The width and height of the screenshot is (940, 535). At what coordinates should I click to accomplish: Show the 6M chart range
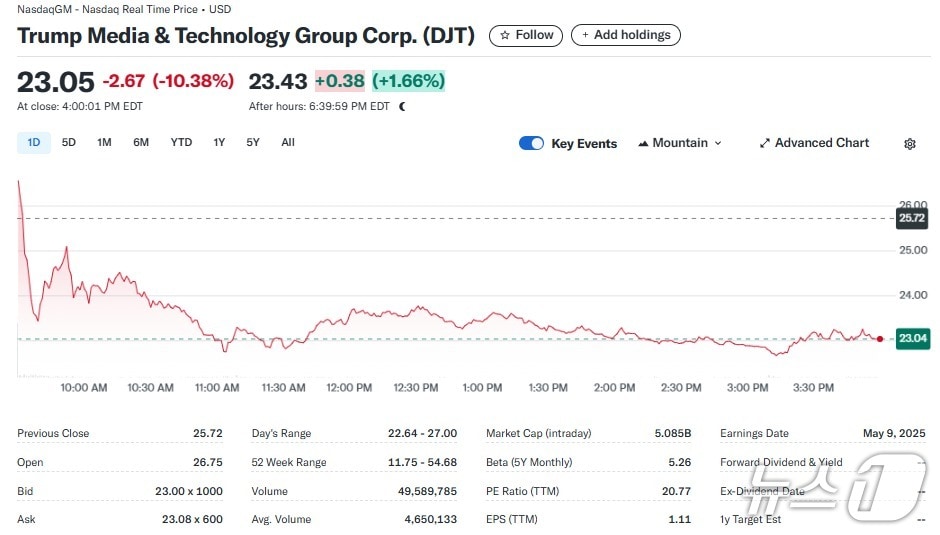coord(141,142)
